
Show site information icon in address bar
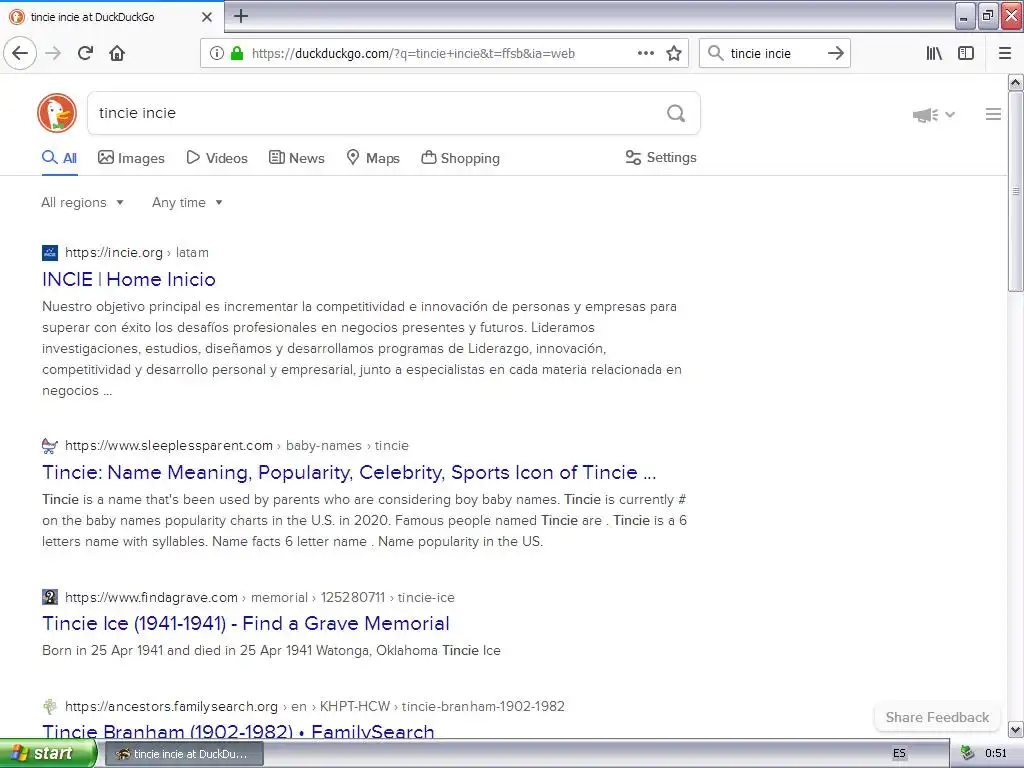click(x=216, y=53)
